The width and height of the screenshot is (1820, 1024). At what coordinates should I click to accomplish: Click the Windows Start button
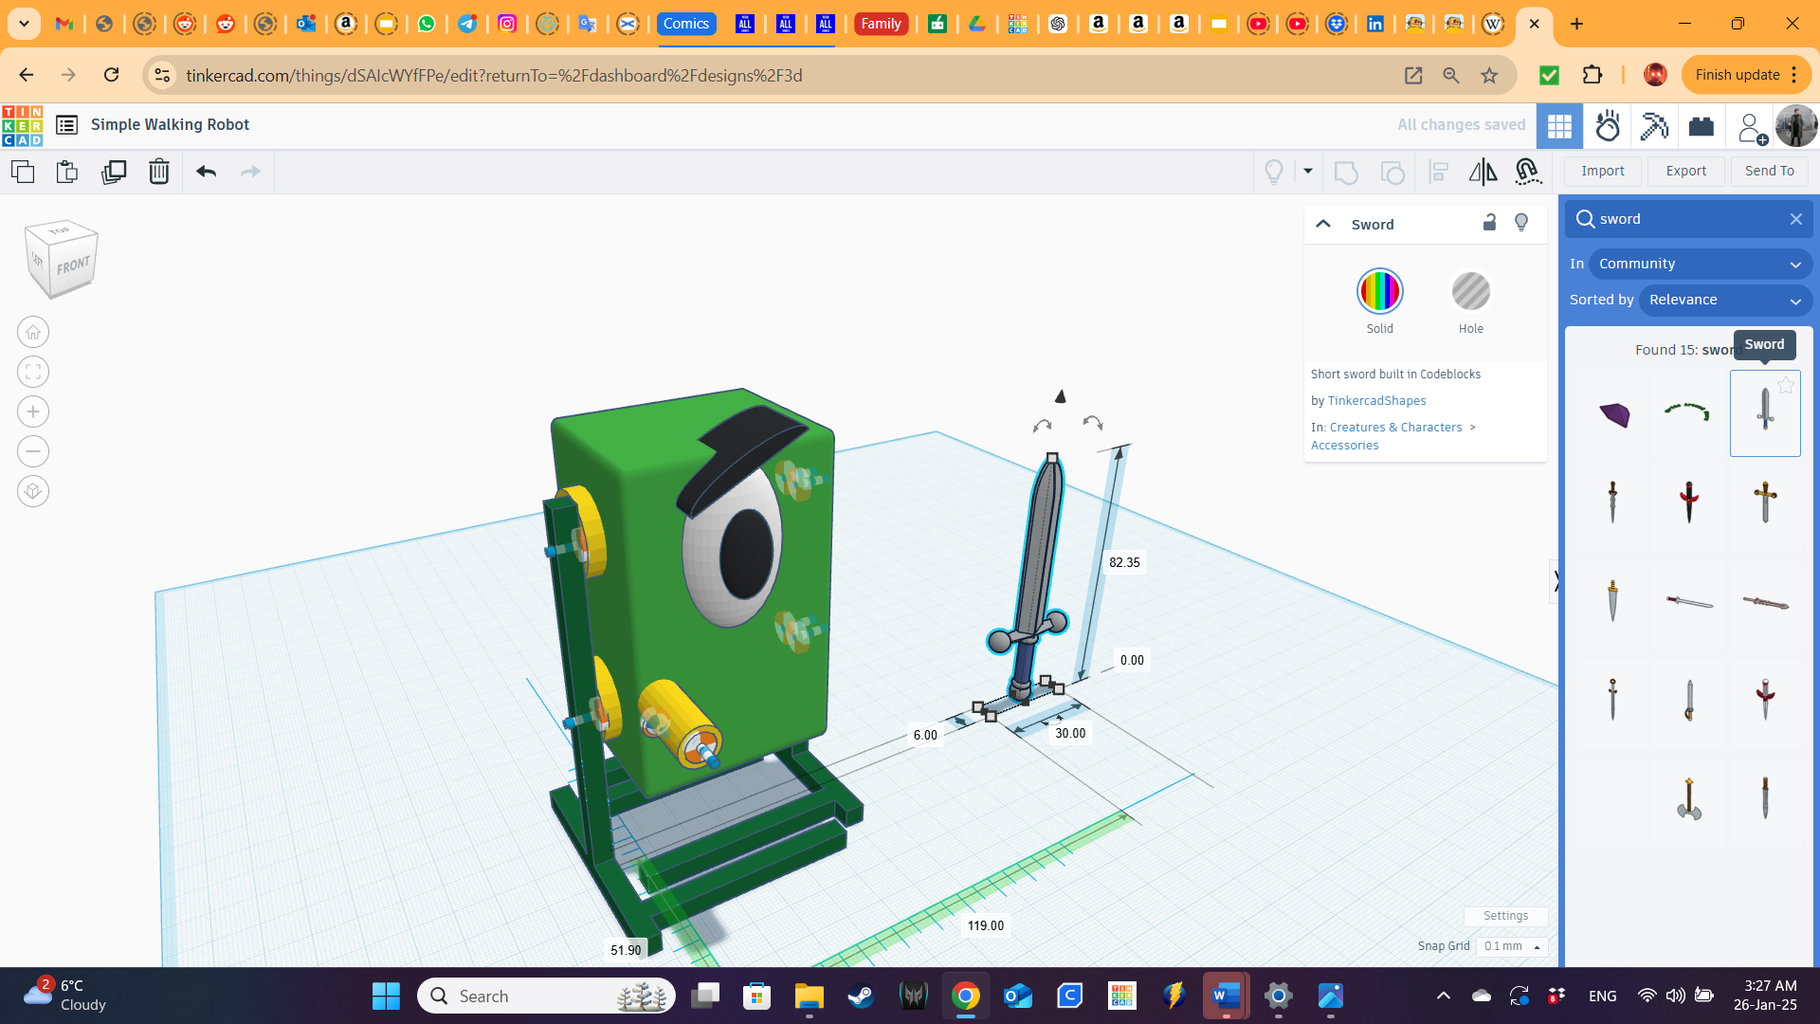pyautogui.click(x=386, y=996)
